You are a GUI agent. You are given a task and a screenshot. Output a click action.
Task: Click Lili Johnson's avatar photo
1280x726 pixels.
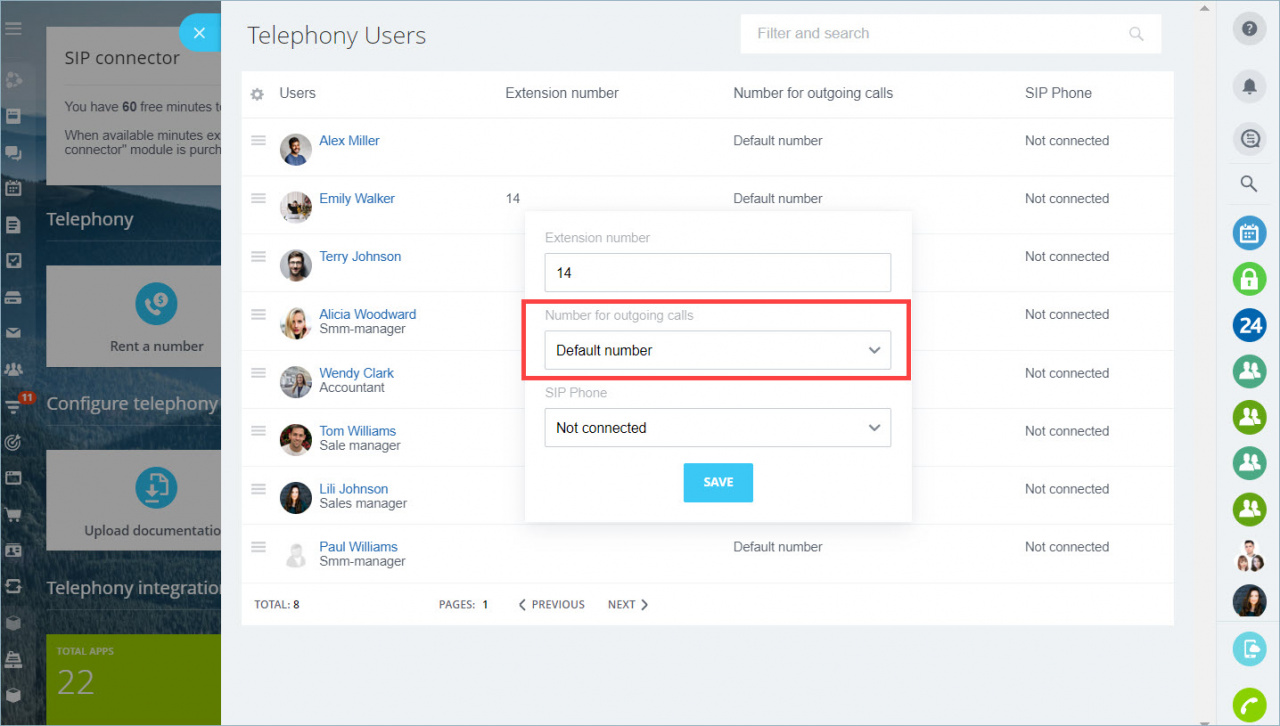pos(296,498)
